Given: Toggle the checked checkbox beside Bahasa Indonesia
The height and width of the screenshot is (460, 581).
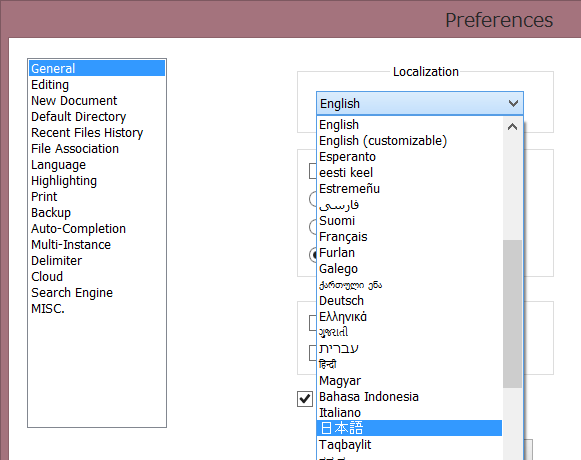Looking at the screenshot, I should (x=305, y=399).
